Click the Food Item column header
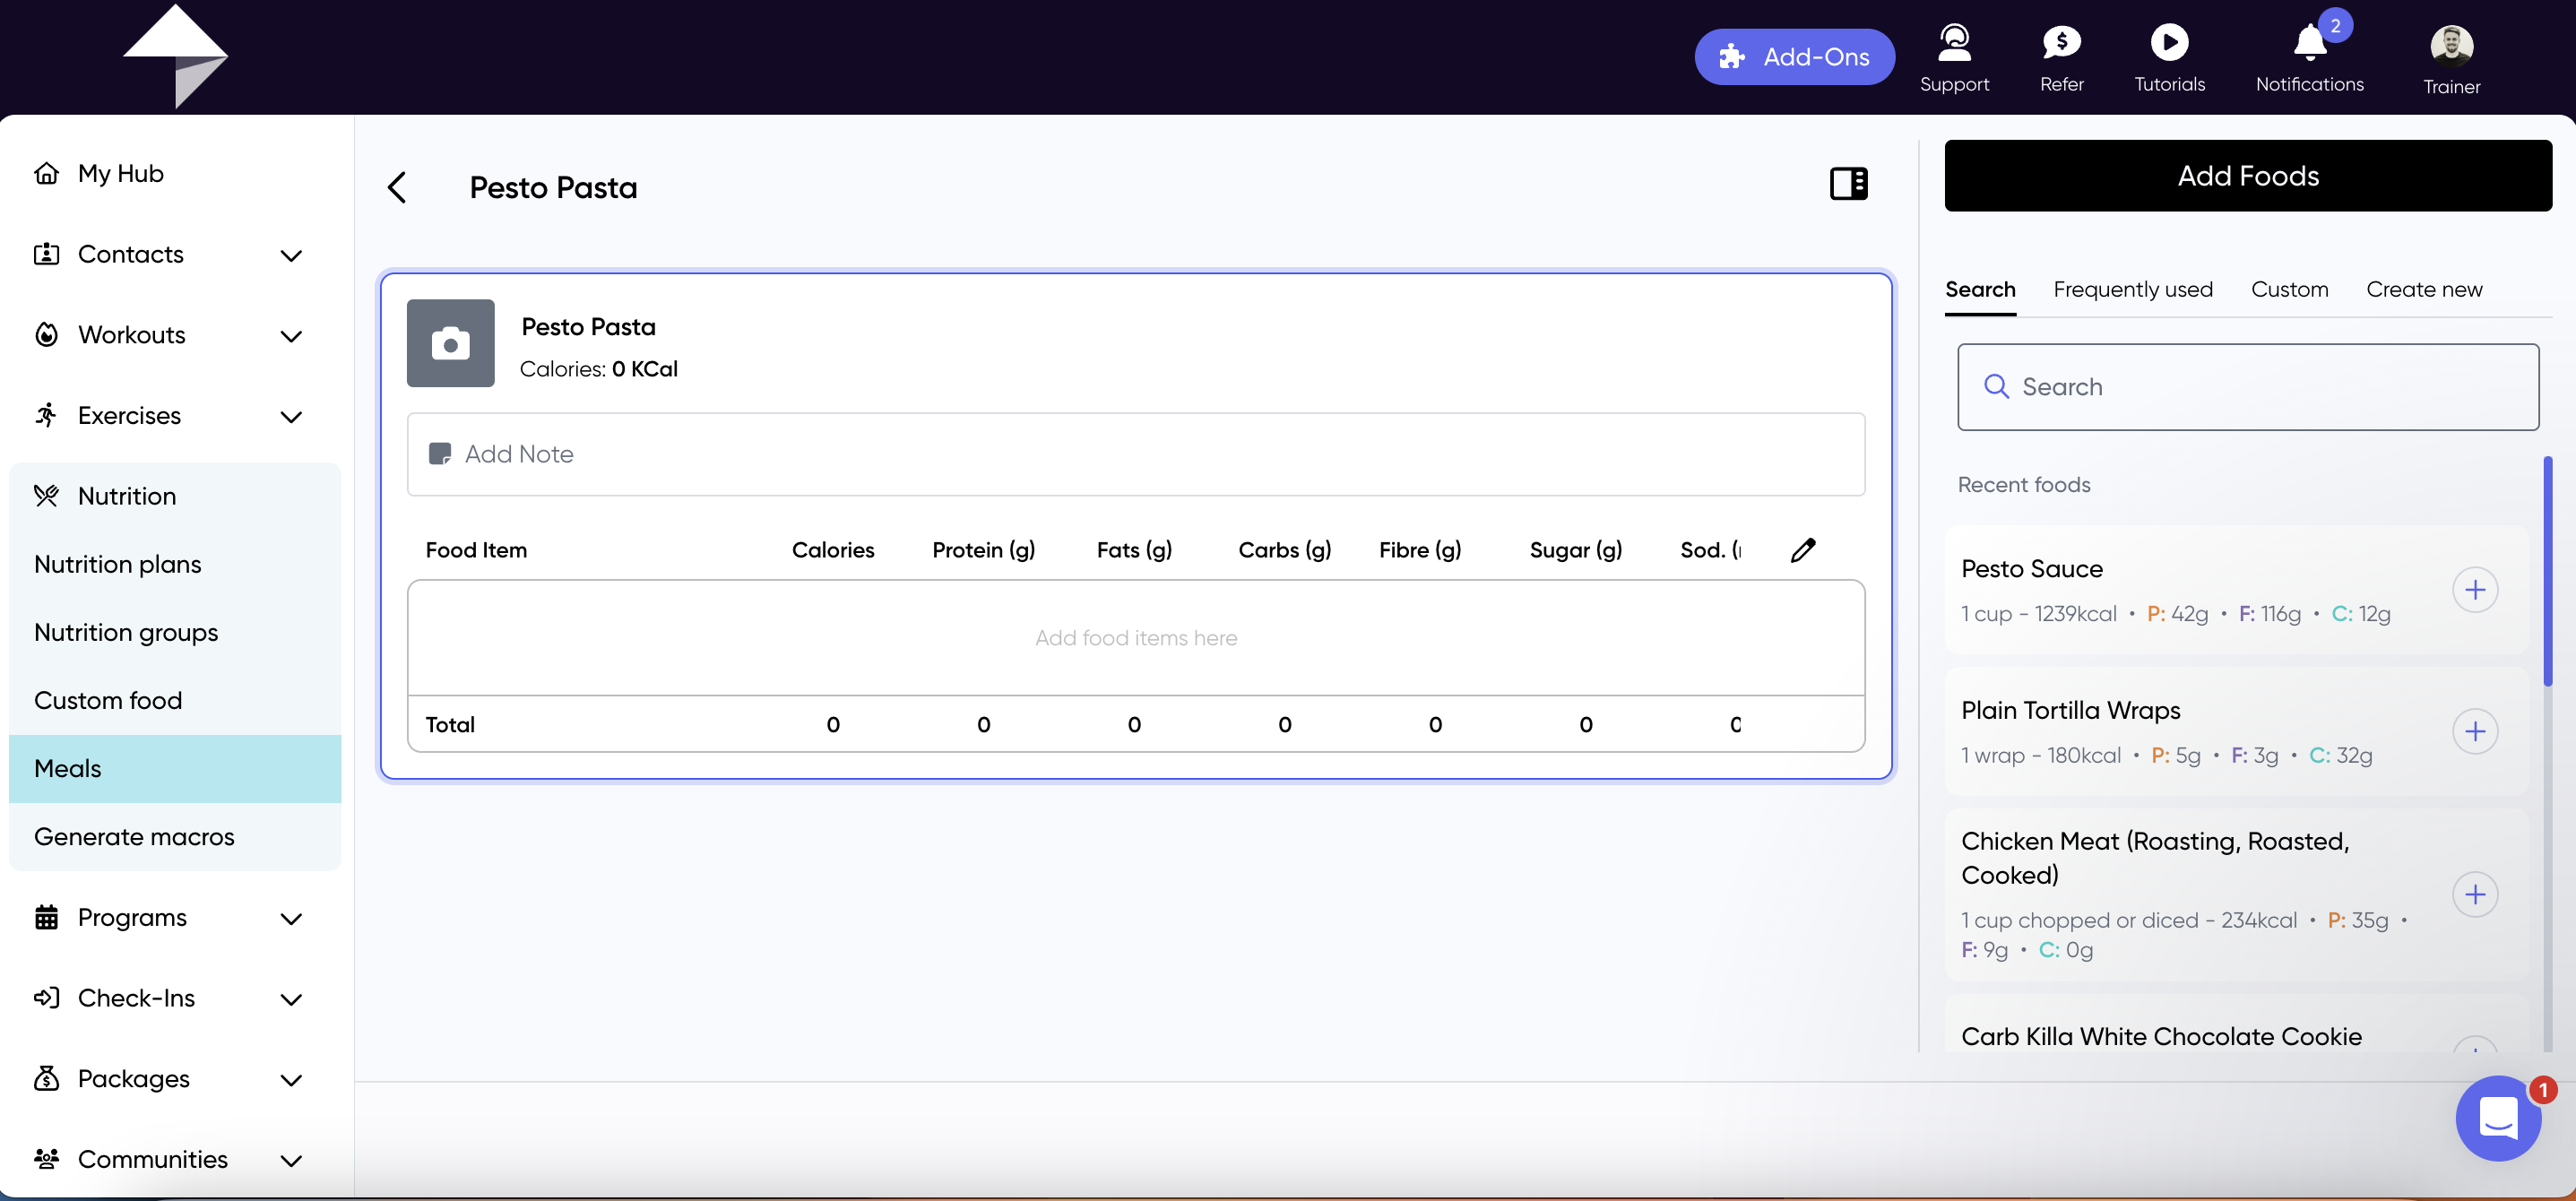This screenshot has height=1201, width=2576. [x=476, y=550]
